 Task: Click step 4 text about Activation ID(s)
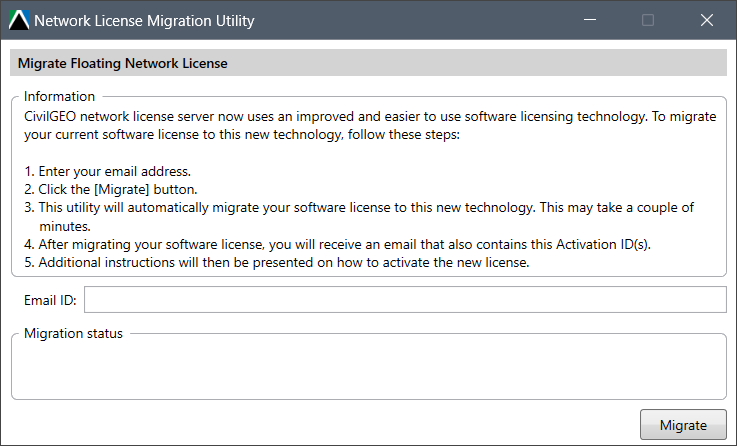337,244
